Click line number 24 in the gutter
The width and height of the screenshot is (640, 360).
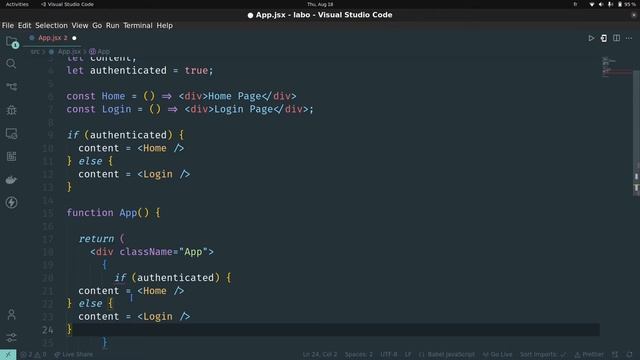click(x=47, y=329)
